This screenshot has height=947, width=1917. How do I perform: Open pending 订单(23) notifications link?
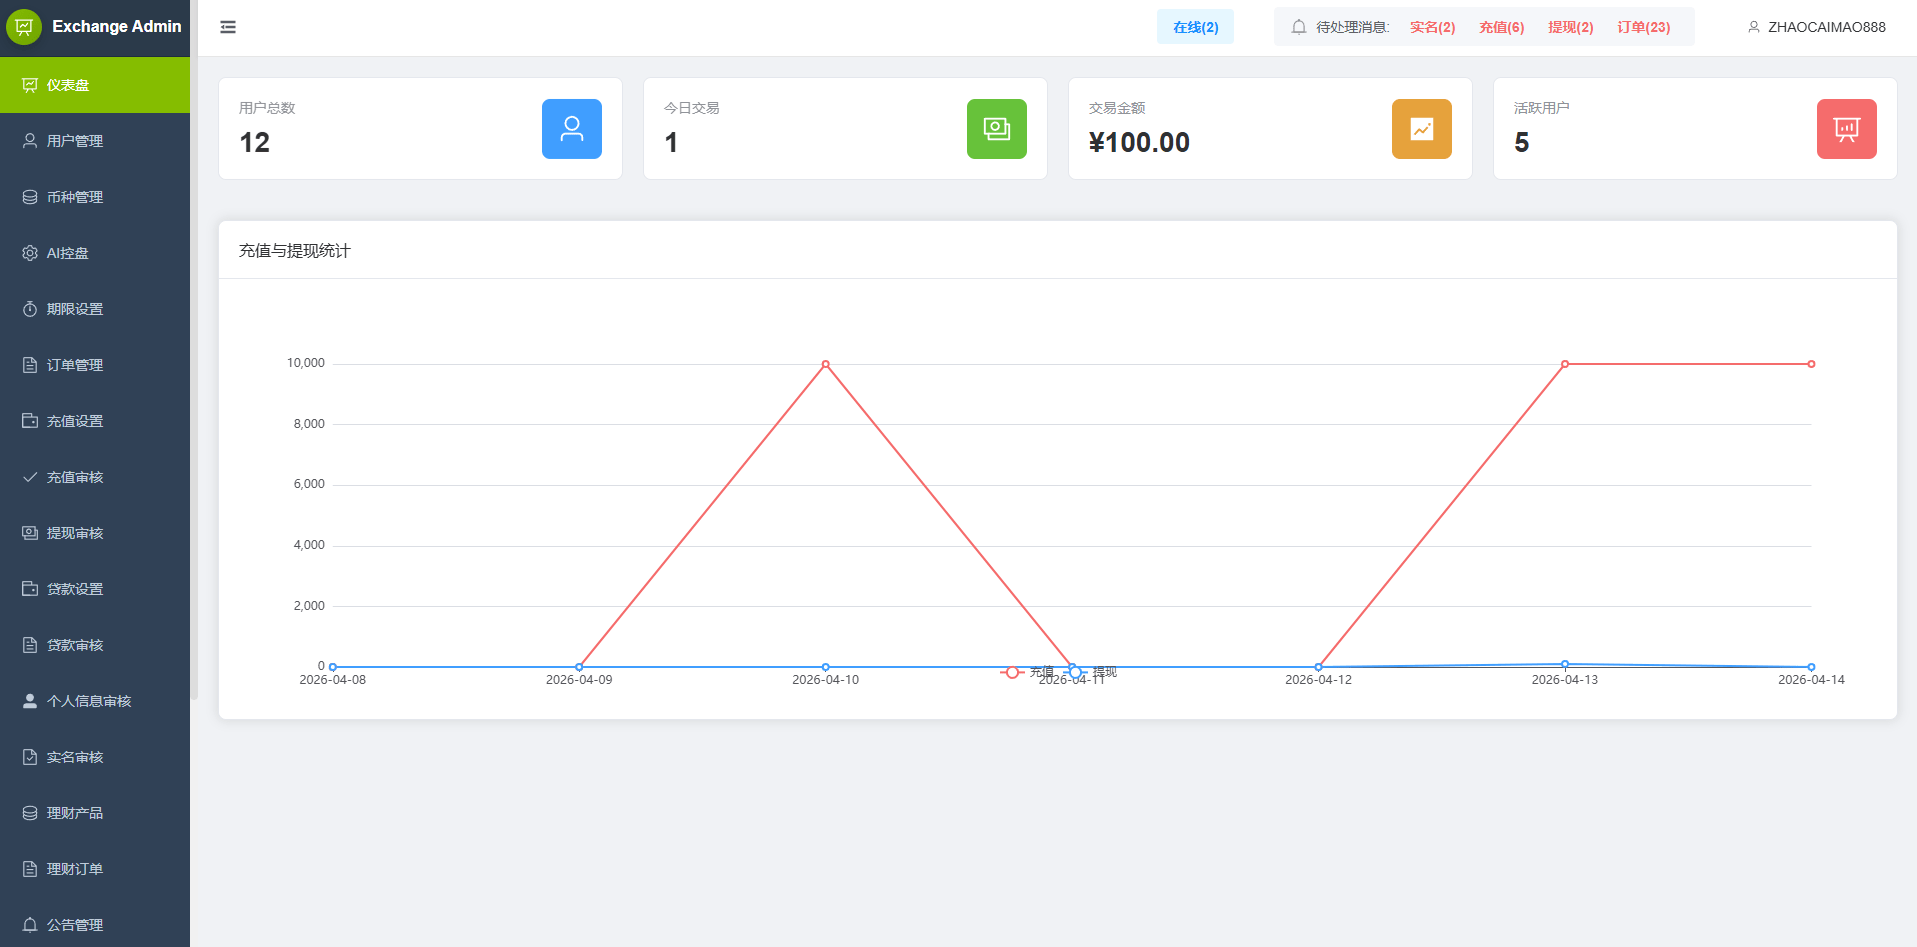(x=1643, y=27)
